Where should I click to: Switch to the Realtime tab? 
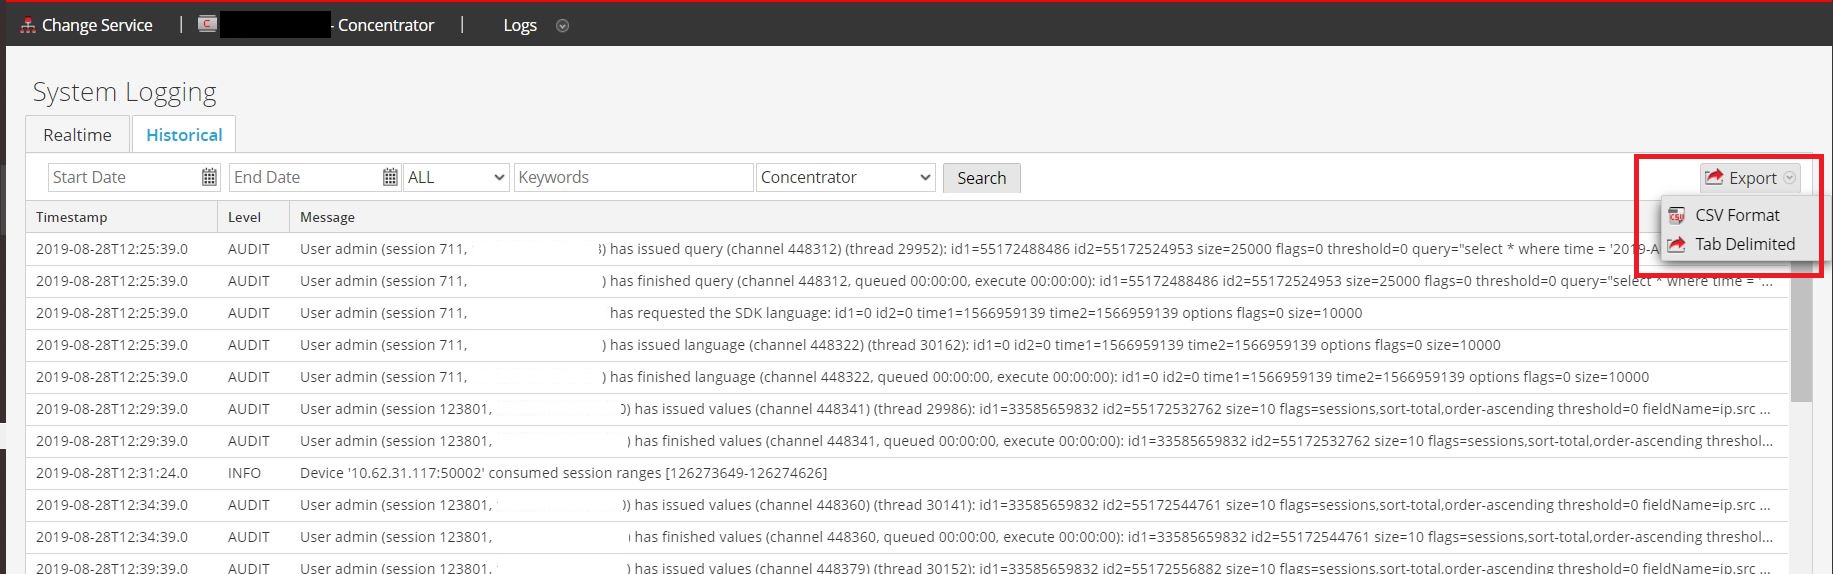point(77,134)
